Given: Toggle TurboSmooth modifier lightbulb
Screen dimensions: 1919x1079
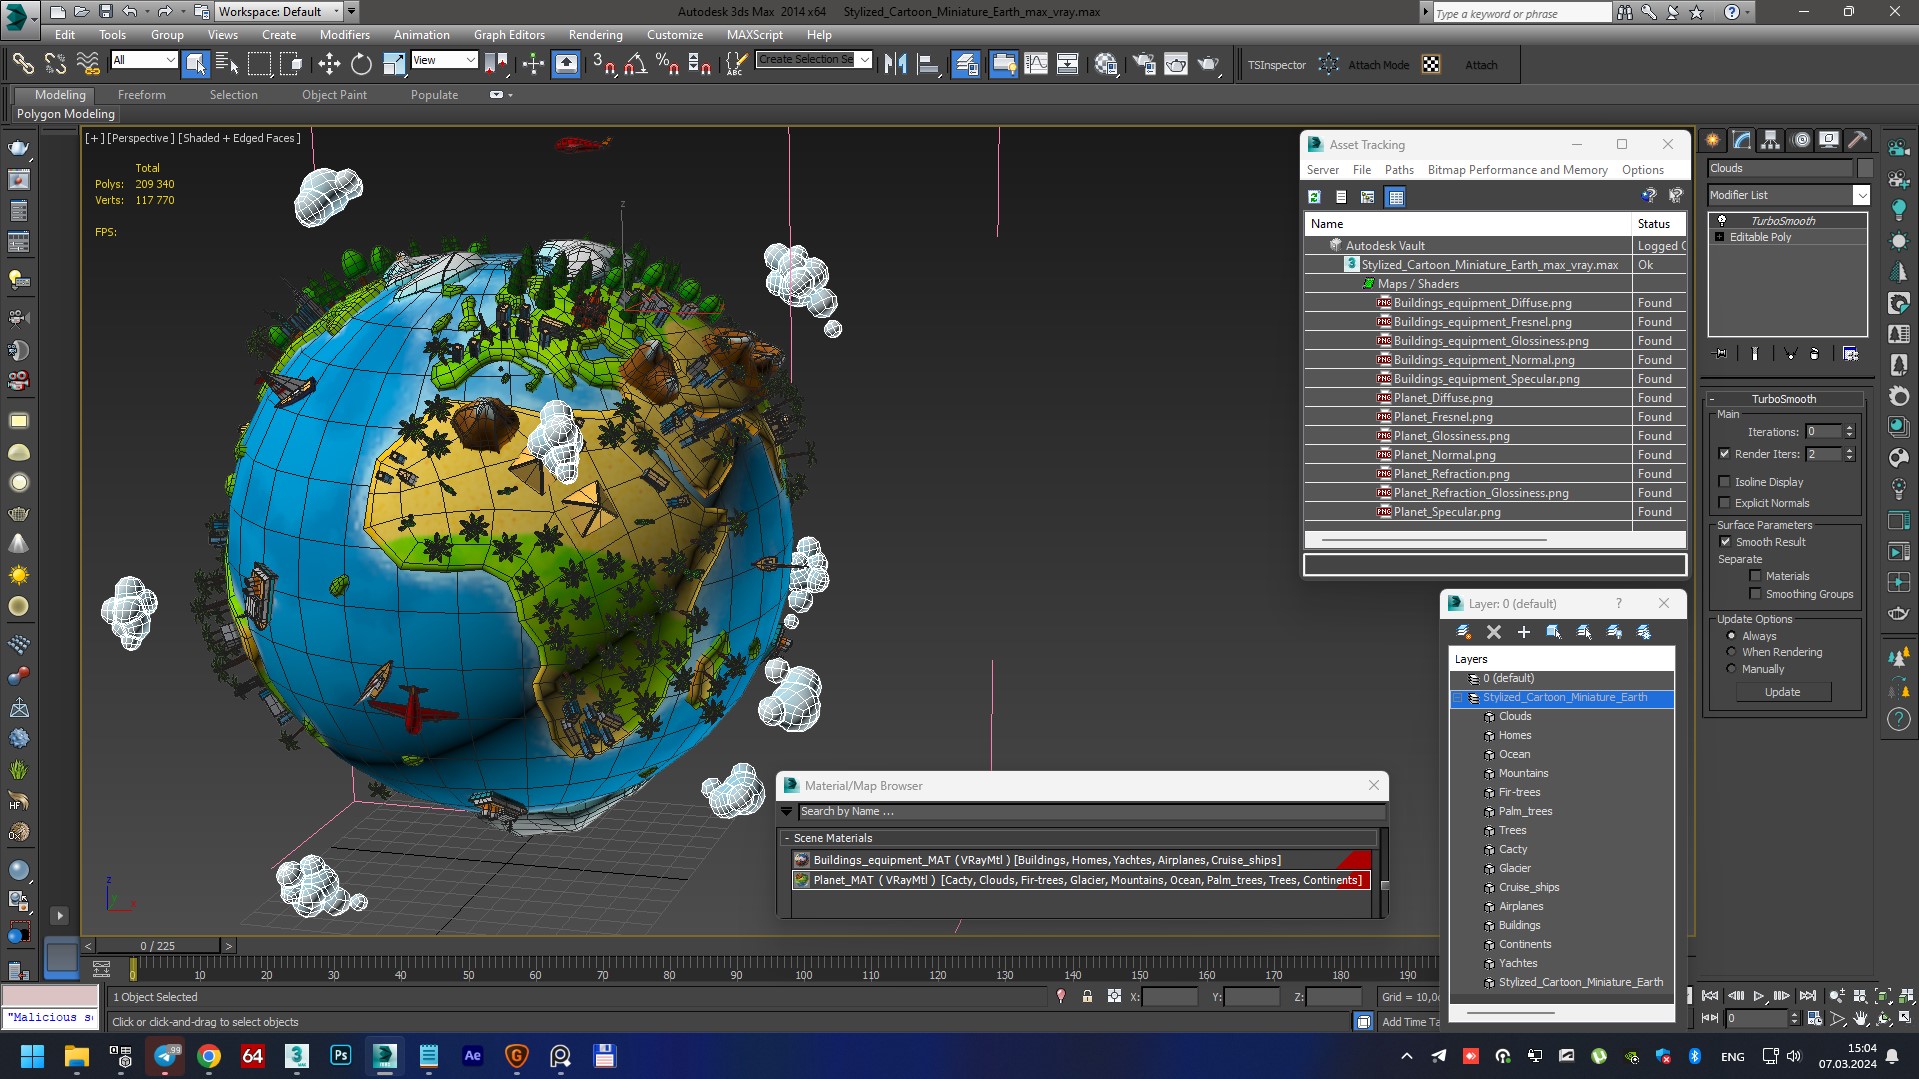Looking at the screenshot, I should coord(1722,220).
